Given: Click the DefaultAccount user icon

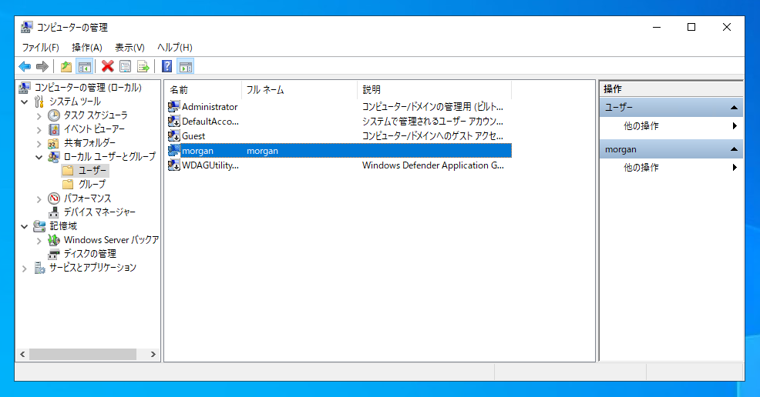Looking at the screenshot, I should click(x=174, y=121).
